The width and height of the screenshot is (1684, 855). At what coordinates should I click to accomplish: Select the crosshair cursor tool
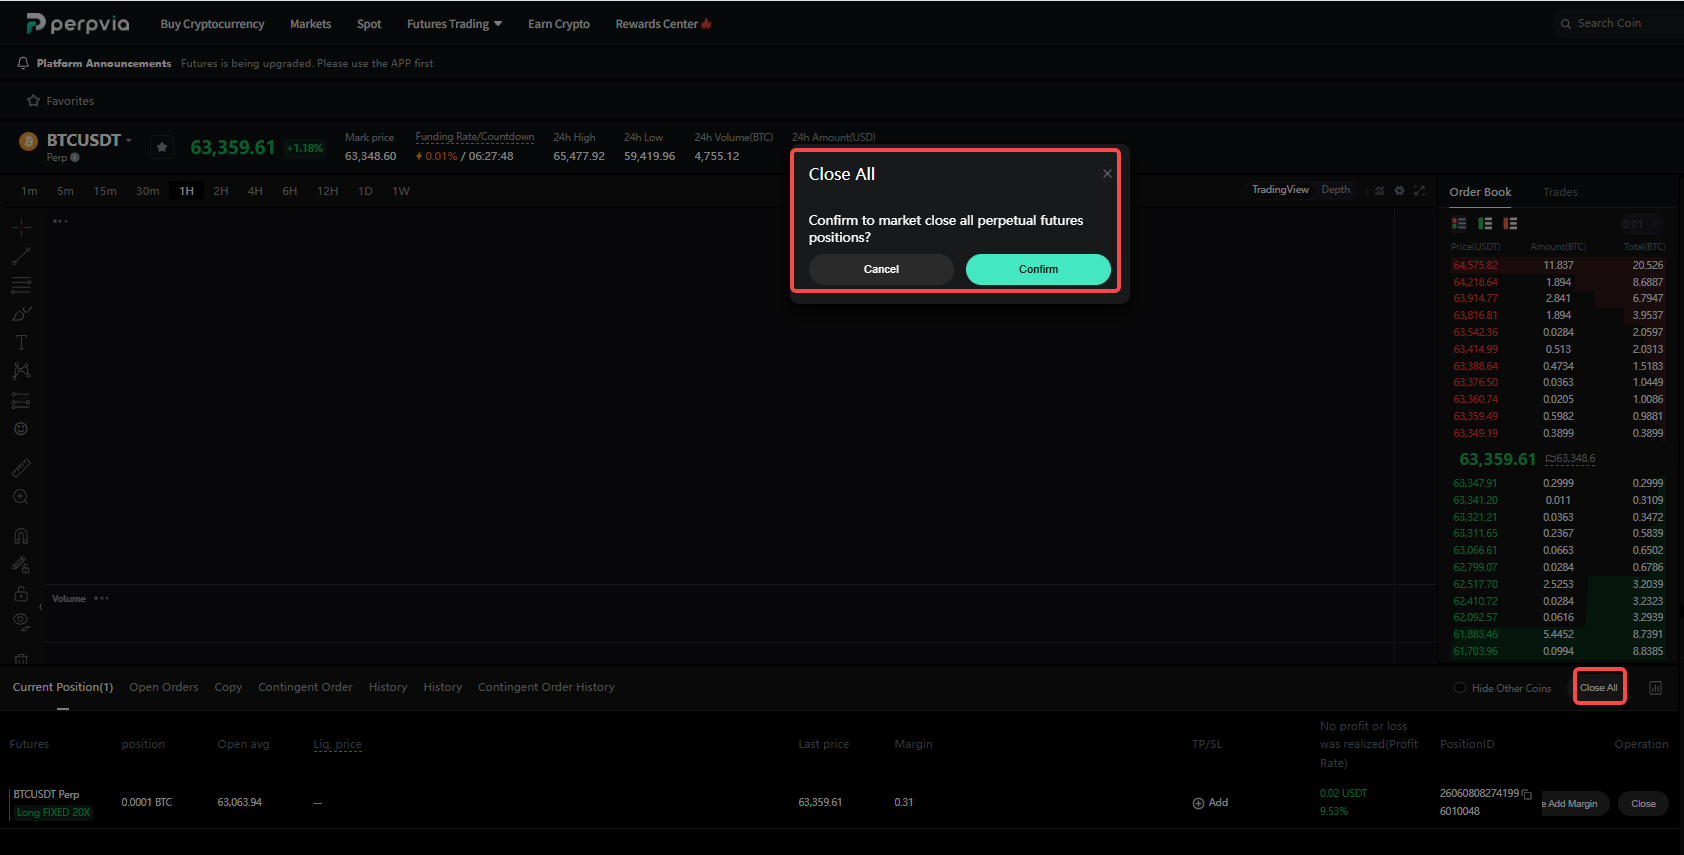point(21,227)
